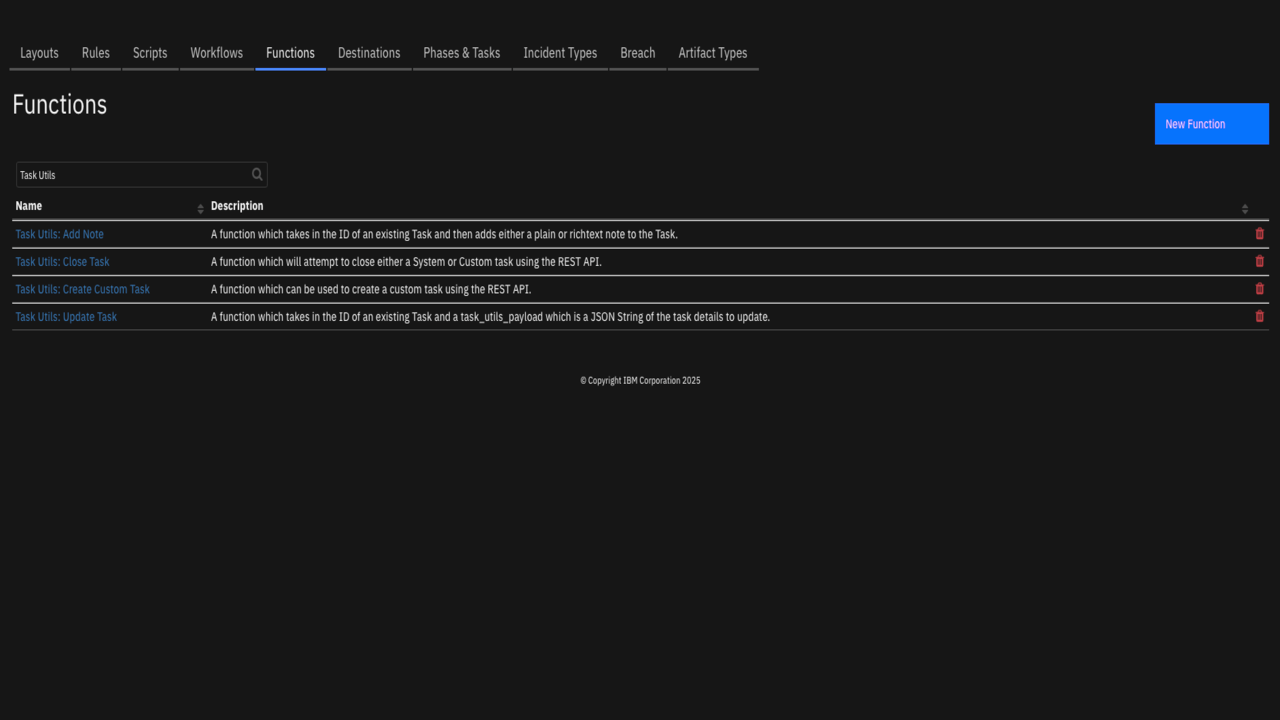The image size is (1280, 720).
Task: Open the Rules tab
Action: point(96,53)
